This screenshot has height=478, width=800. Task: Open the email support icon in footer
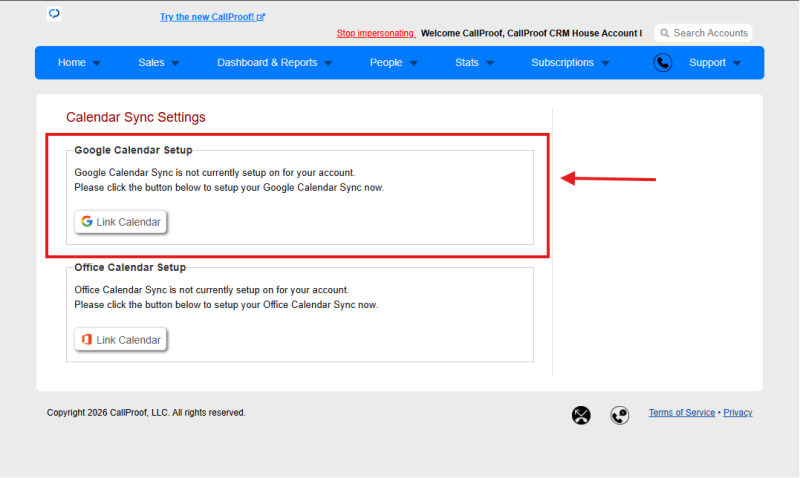pos(581,415)
